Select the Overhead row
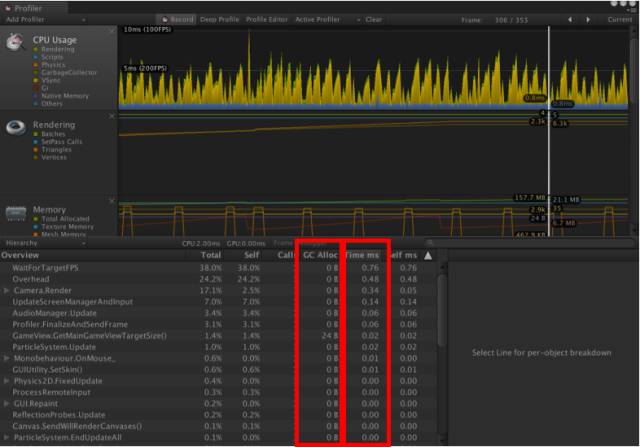Viewport: 640px width, 447px height. pos(218,279)
